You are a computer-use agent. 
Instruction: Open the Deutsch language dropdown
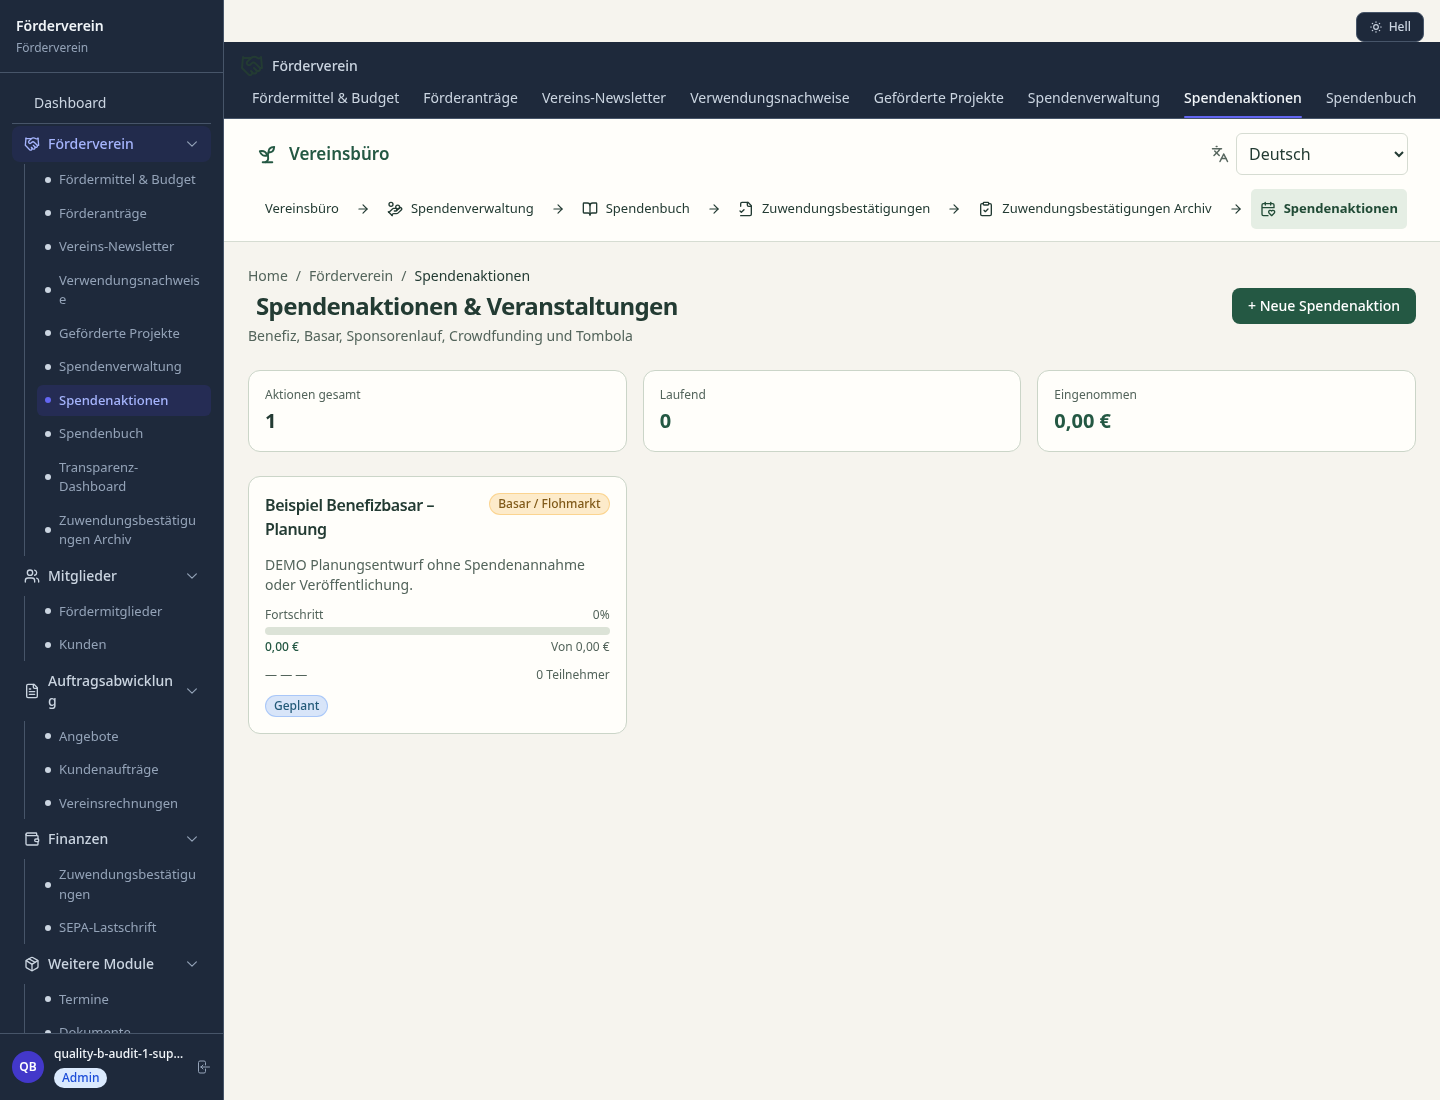tap(1322, 154)
